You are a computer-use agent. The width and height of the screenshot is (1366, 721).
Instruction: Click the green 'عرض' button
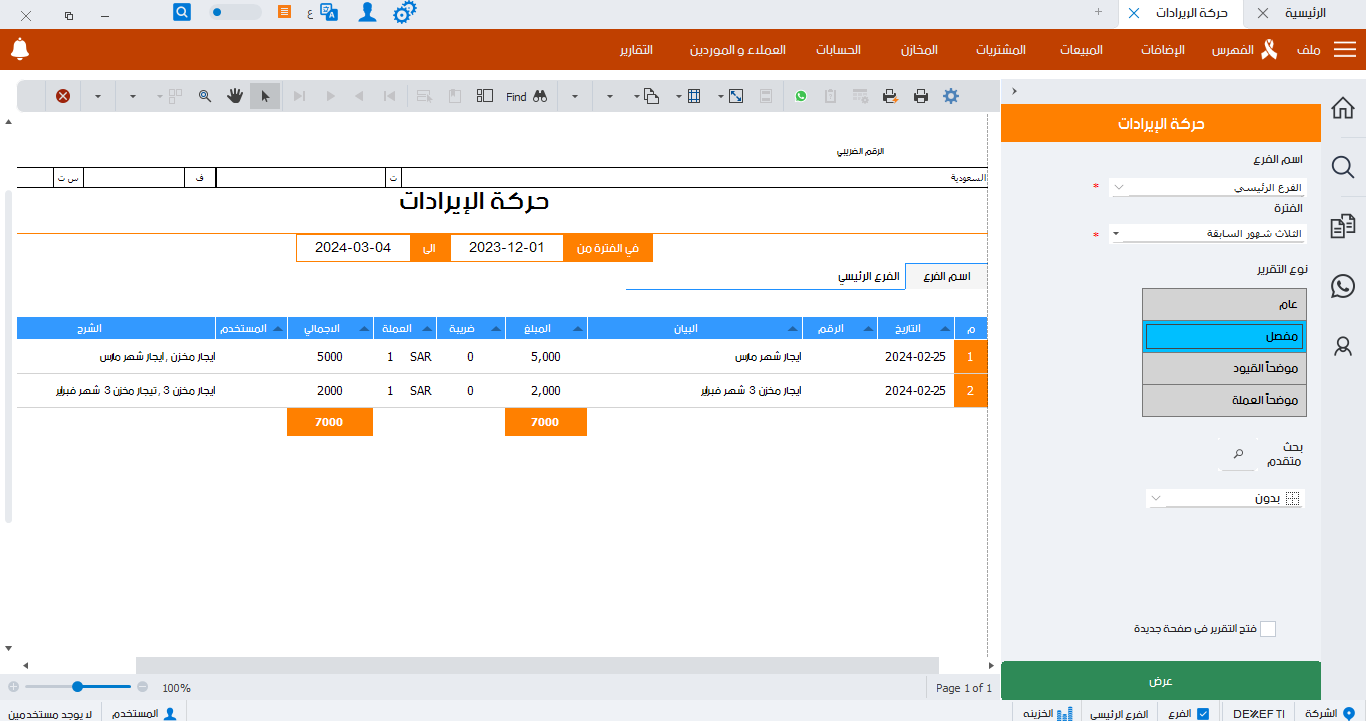pyautogui.click(x=1160, y=680)
